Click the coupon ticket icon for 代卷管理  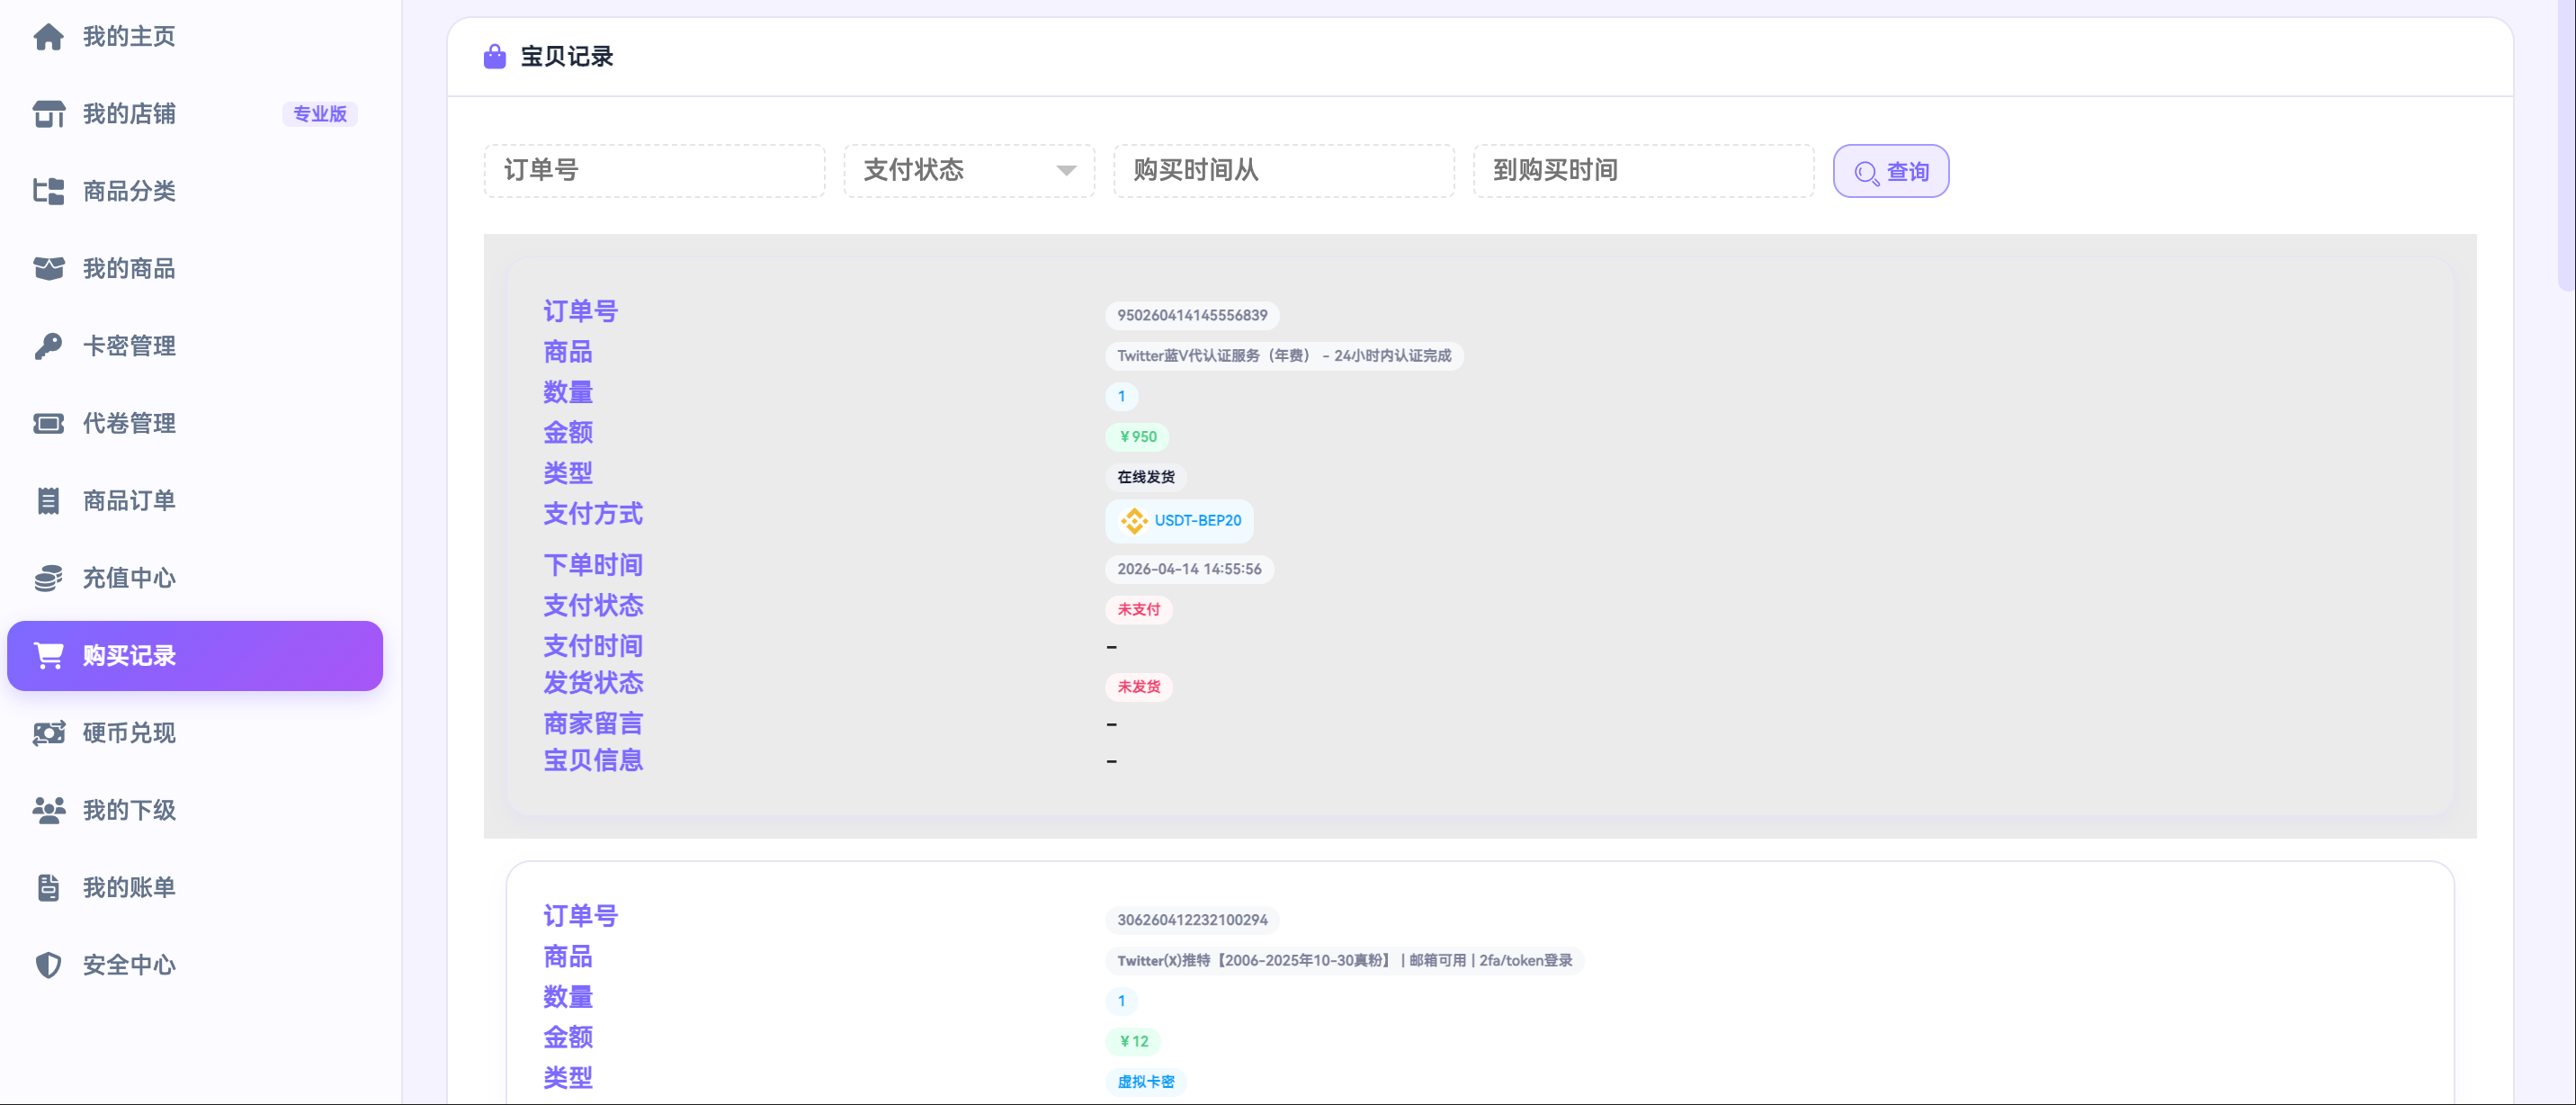tap(48, 423)
